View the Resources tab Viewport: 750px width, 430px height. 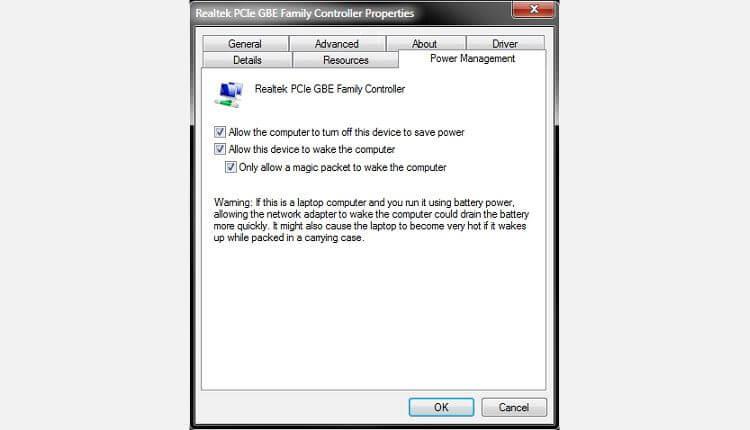345,60
